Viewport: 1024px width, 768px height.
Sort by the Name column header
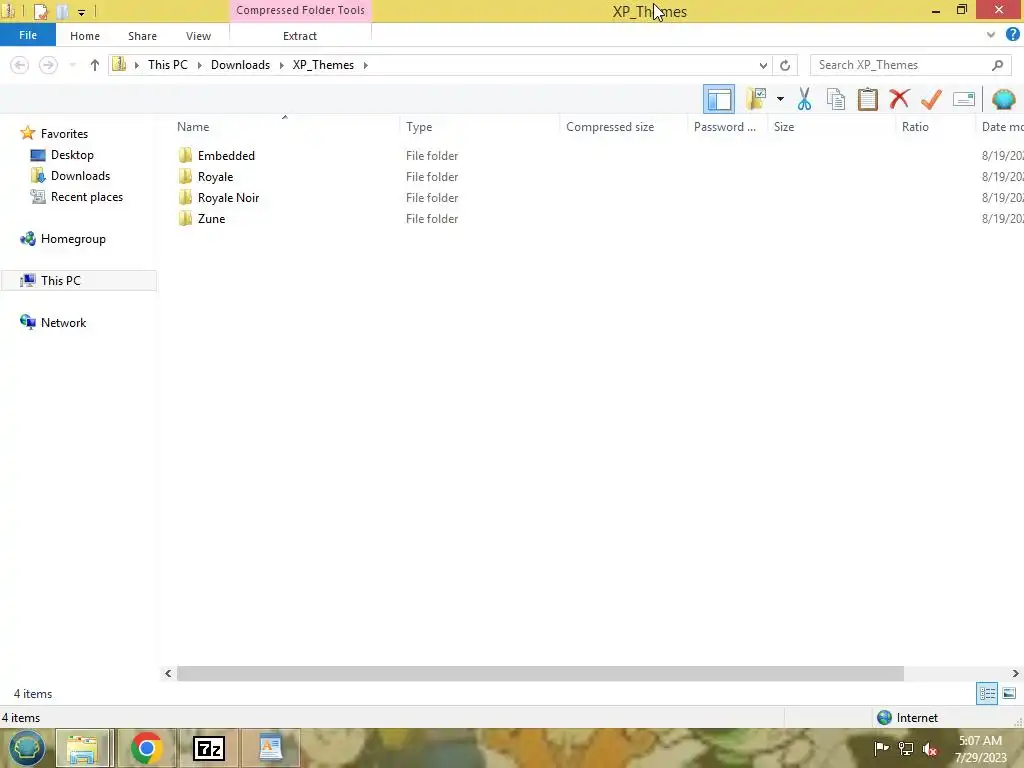(193, 127)
